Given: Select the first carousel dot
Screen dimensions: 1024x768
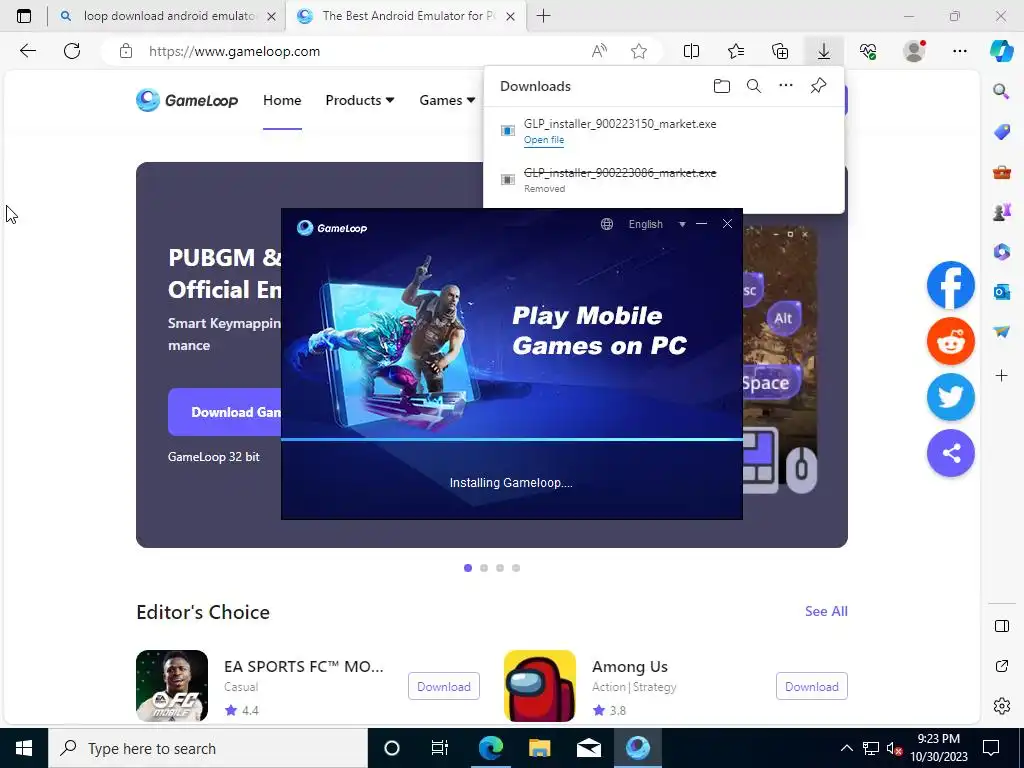Looking at the screenshot, I should (x=468, y=568).
